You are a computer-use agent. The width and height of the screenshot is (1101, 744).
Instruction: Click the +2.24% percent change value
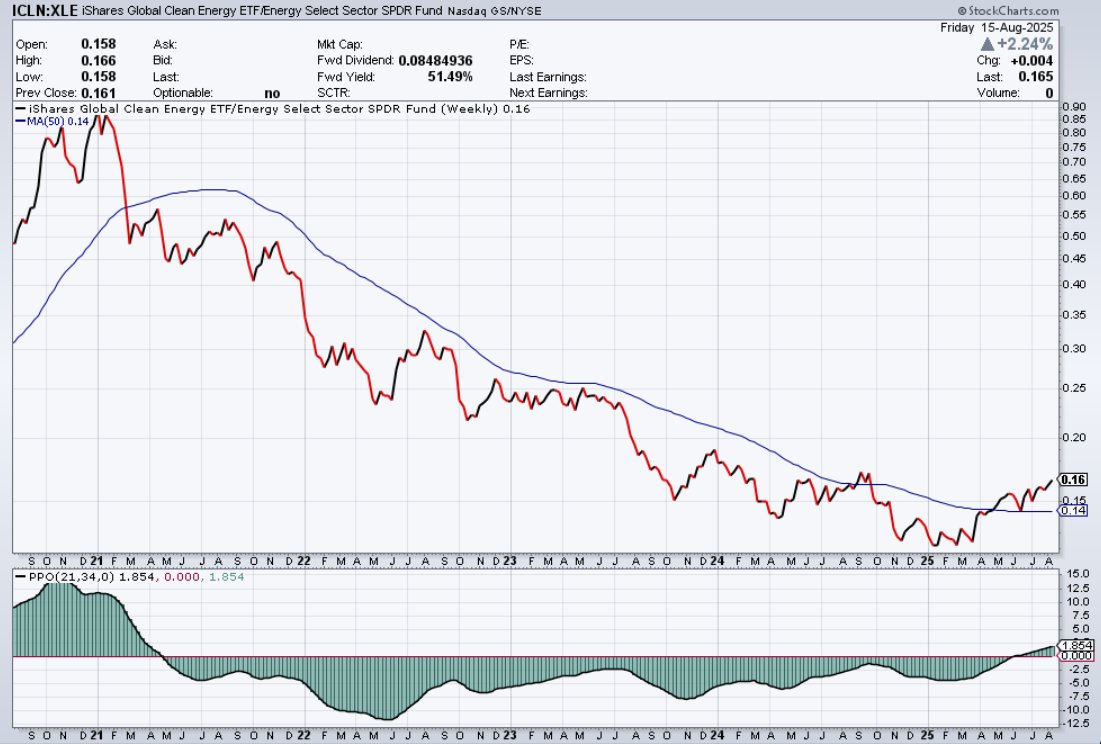tap(1025, 44)
